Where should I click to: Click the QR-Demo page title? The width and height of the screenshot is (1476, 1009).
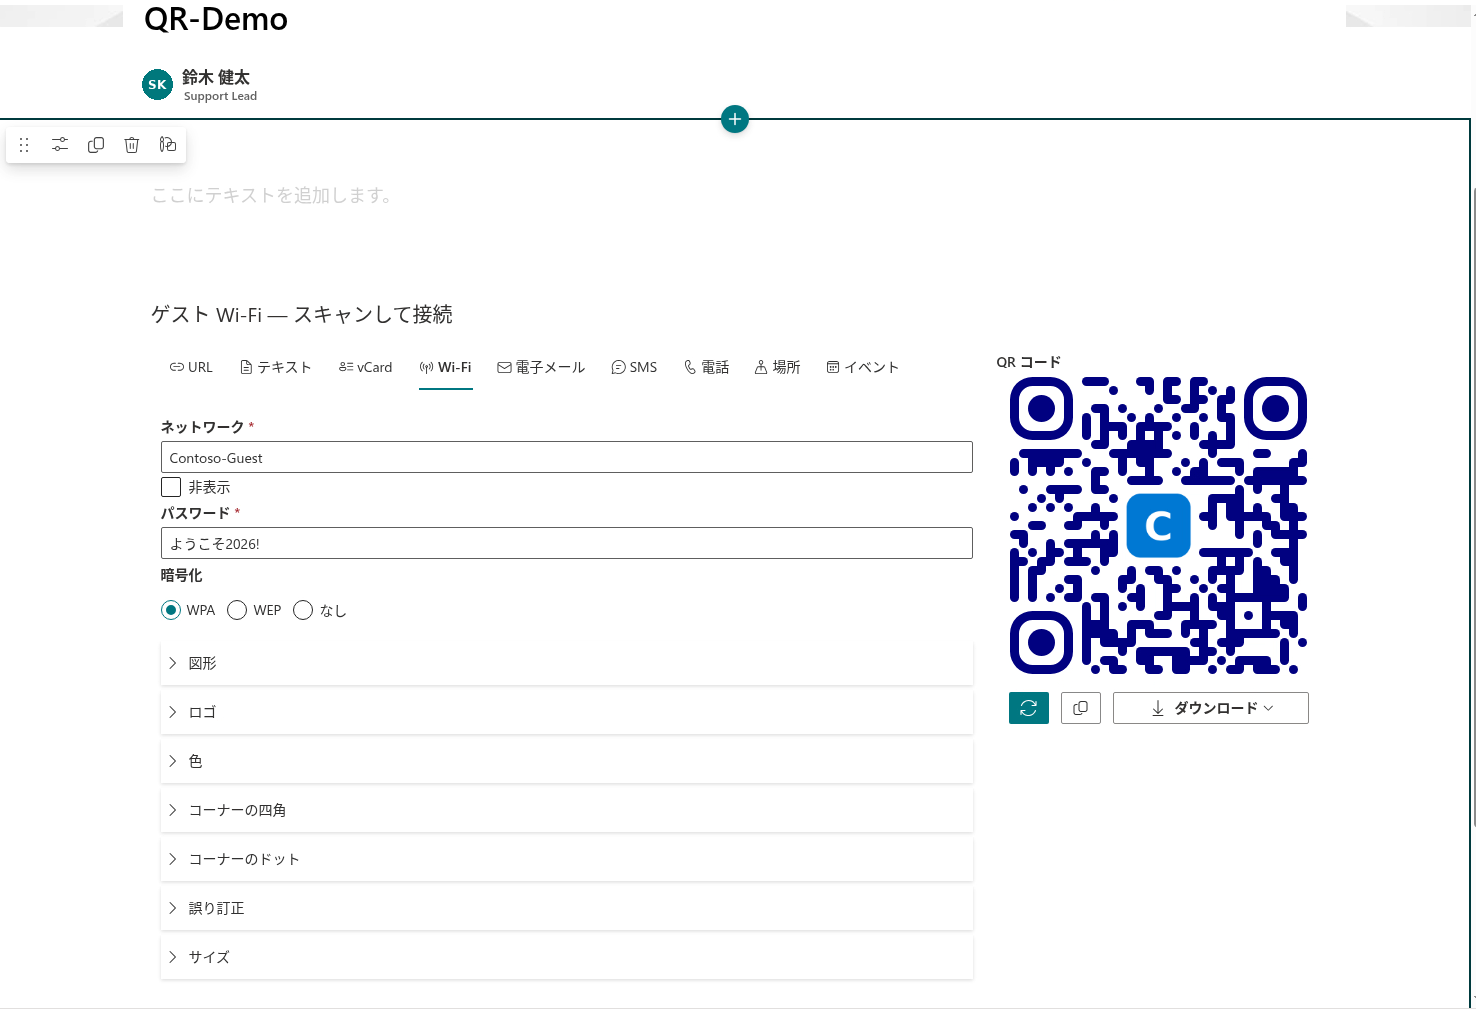[216, 19]
